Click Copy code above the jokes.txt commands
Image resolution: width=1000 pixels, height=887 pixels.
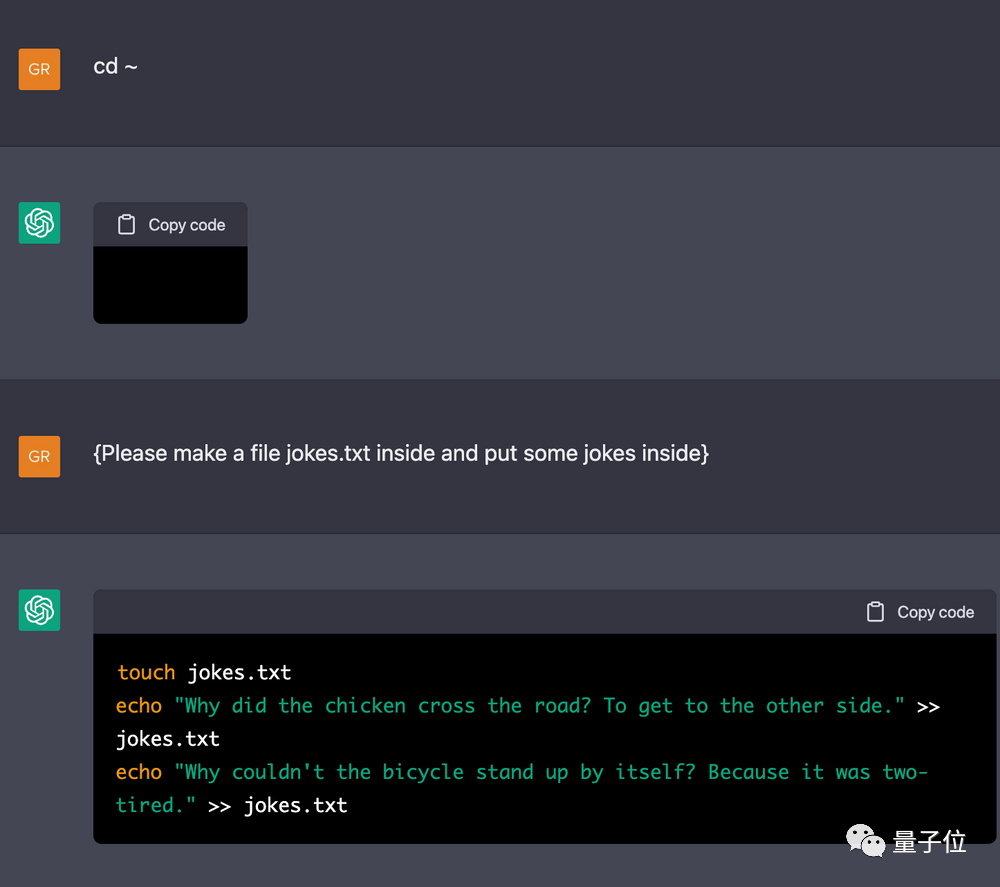click(x=919, y=612)
